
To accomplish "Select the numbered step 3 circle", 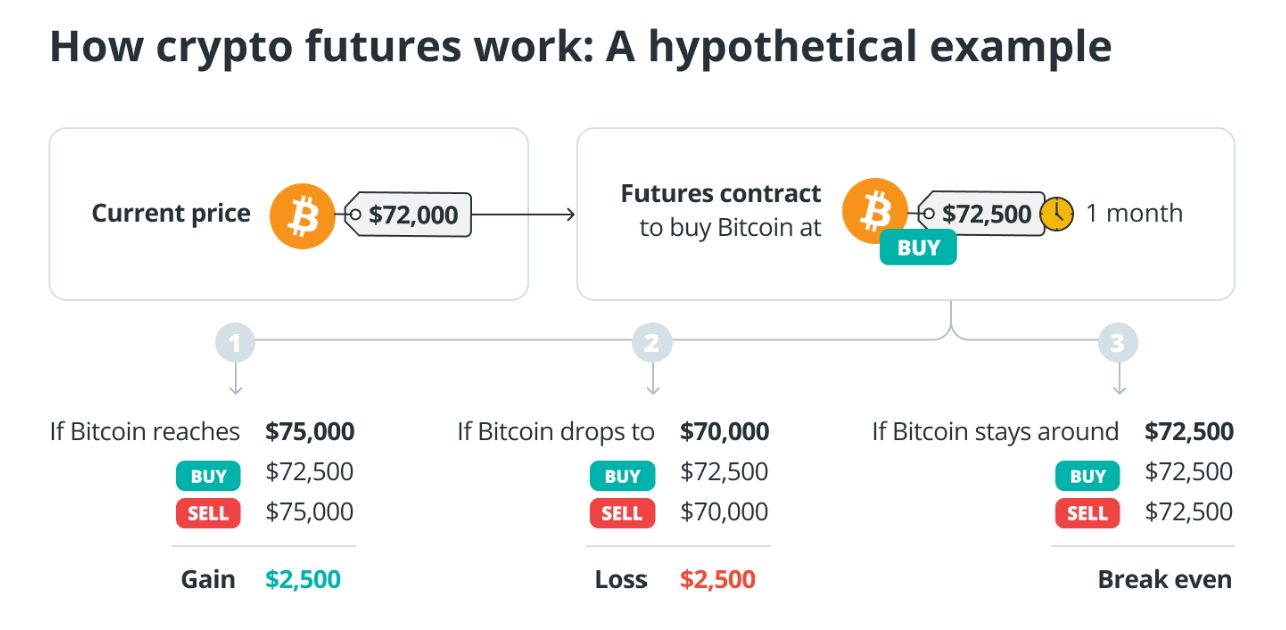I will (1118, 344).
